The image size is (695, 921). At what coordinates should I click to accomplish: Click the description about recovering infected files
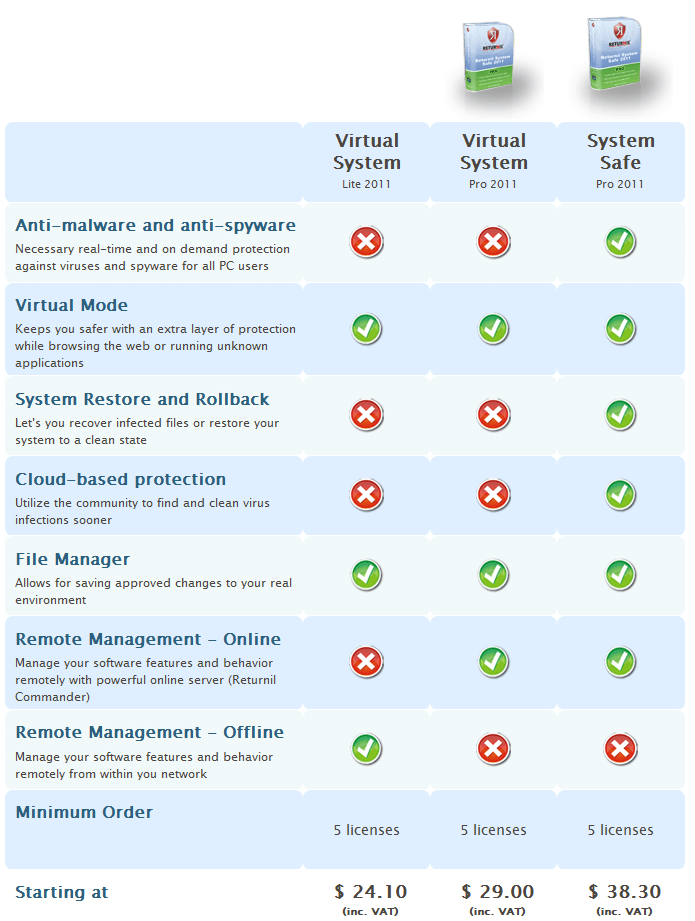pyautogui.click(x=147, y=431)
